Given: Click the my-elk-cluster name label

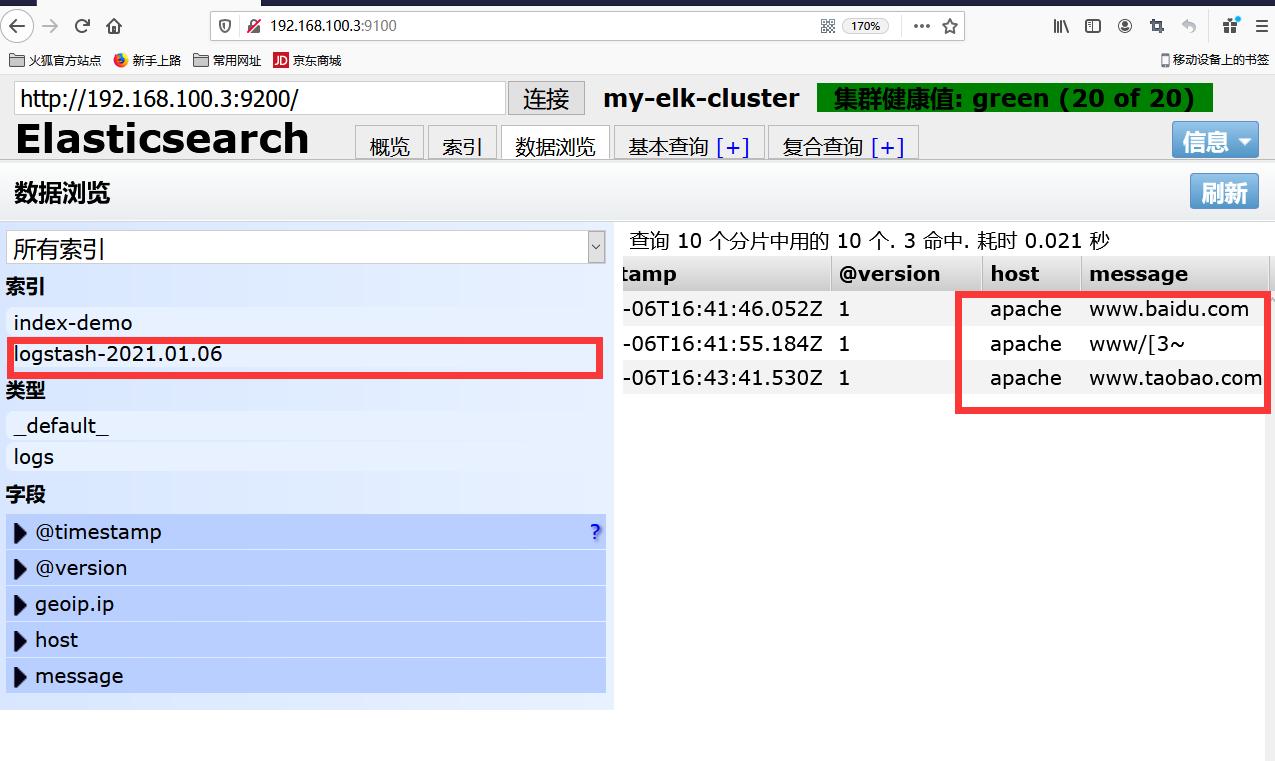Looking at the screenshot, I should [701, 98].
